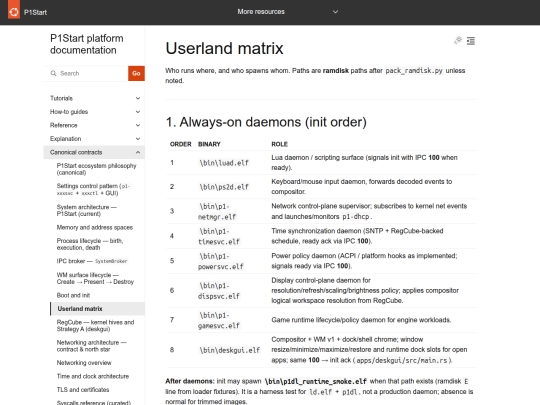Click the \bin\luad.elf binary cell

(224, 163)
